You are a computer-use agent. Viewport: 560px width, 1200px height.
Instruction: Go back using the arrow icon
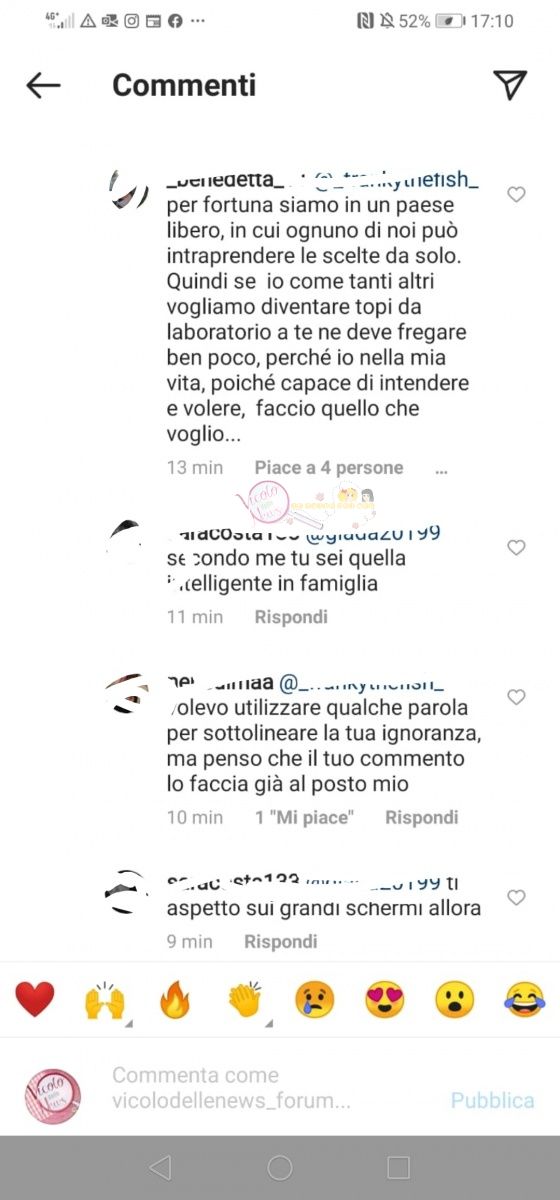[x=43, y=86]
